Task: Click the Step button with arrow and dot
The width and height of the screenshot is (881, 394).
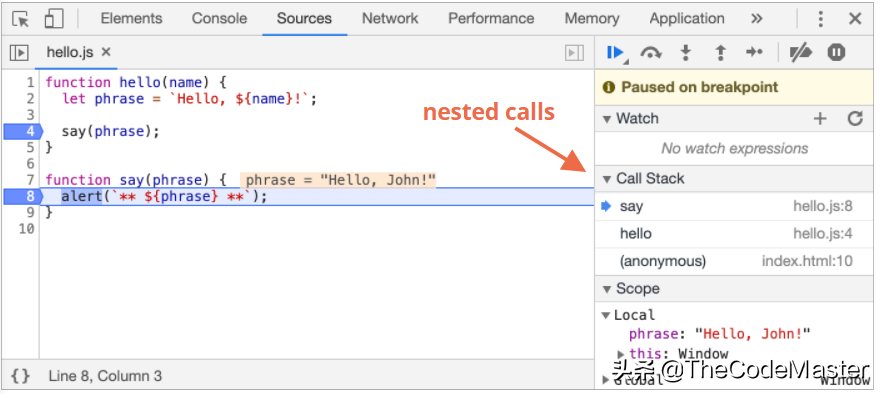Action: (x=754, y=52)
